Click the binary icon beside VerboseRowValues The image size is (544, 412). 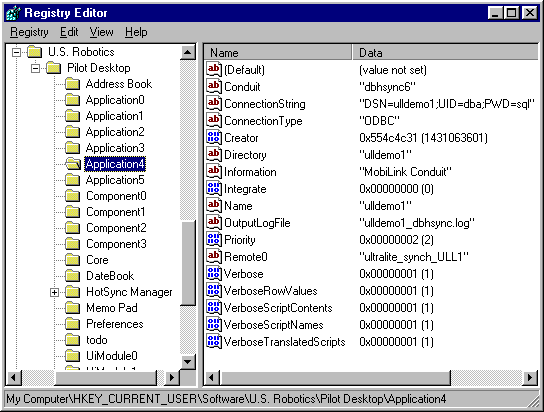(x=214, y=290)
